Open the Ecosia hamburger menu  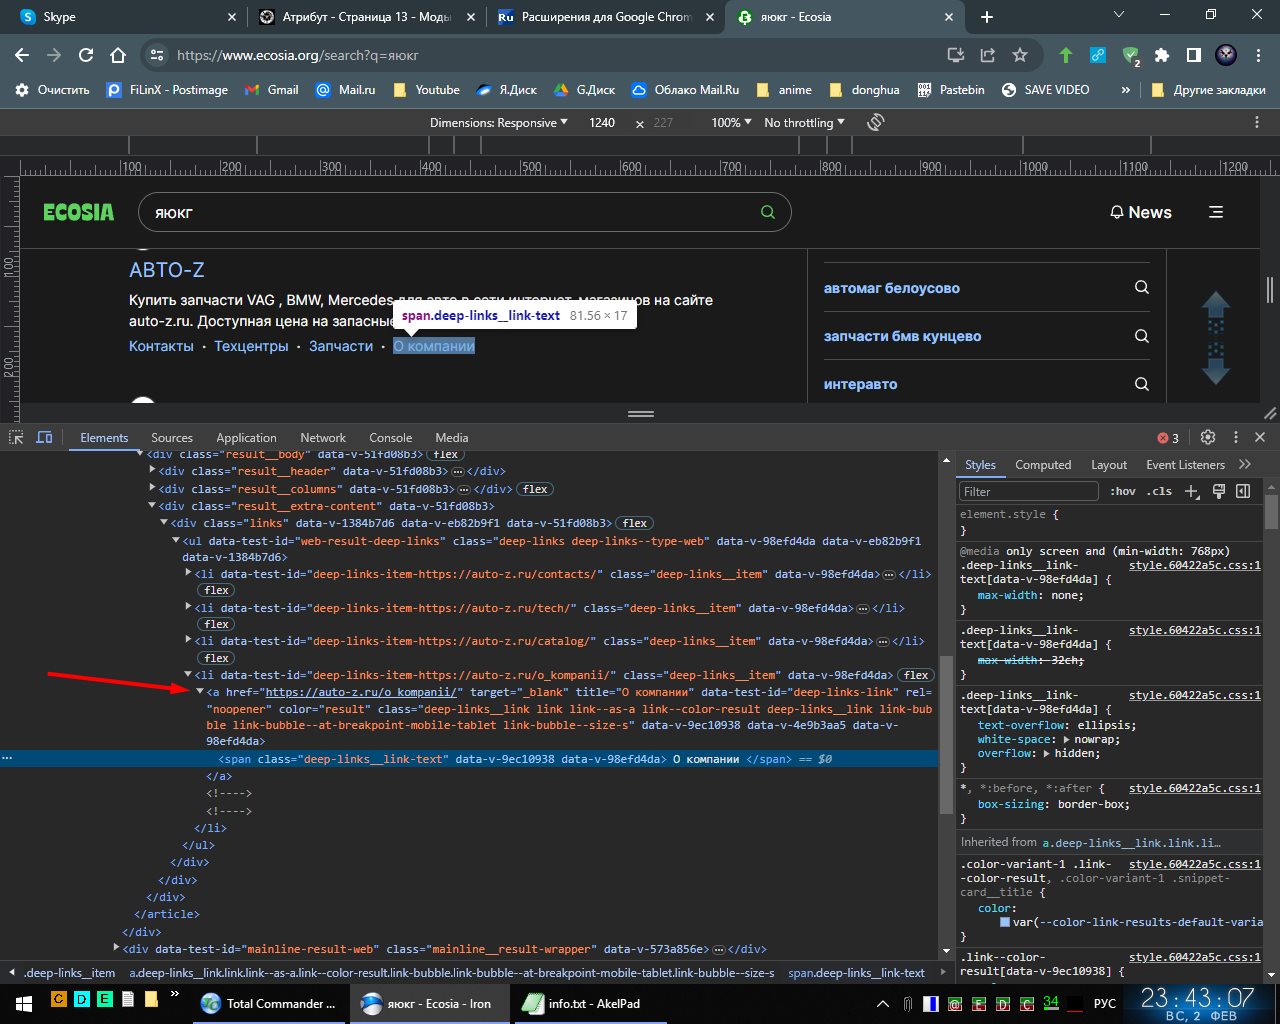click(x=1216, y=212)
